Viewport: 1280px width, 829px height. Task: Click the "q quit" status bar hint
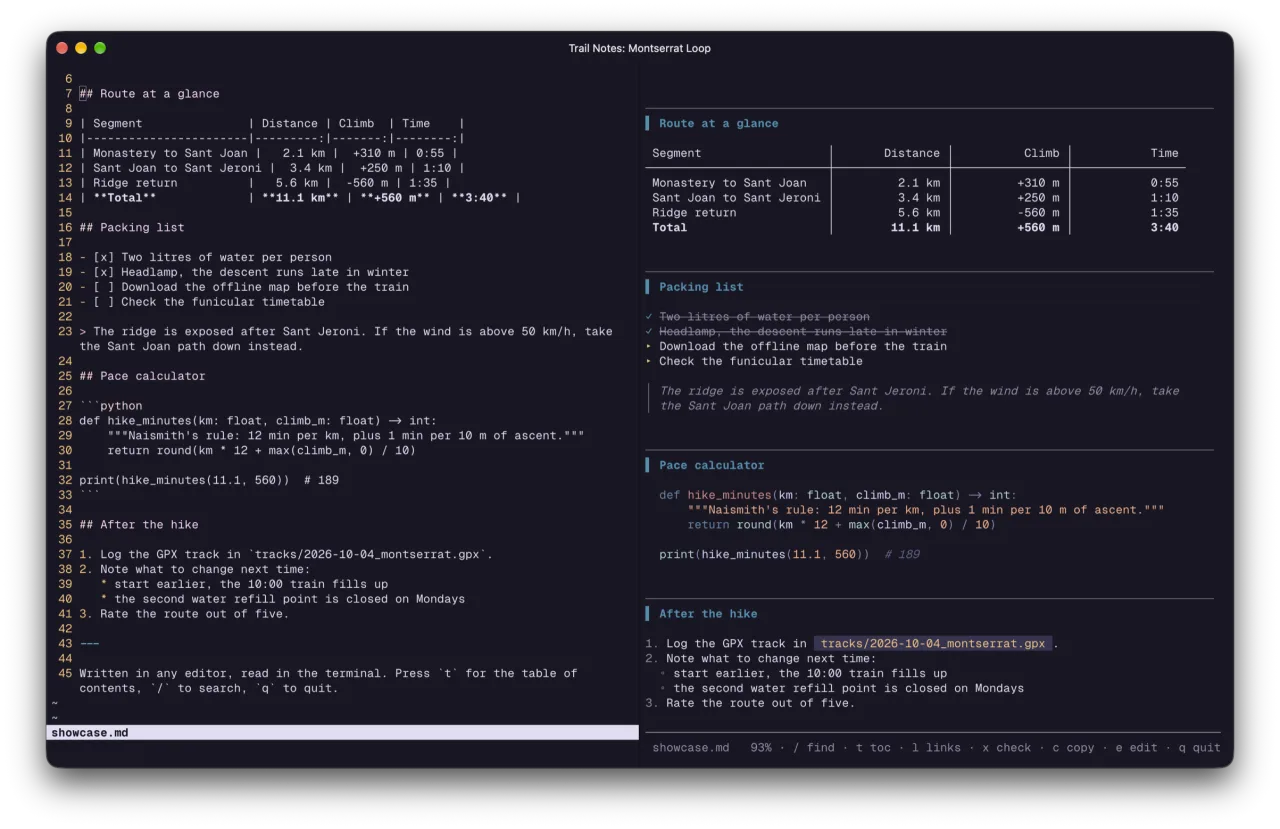[x=1199, y=748]
